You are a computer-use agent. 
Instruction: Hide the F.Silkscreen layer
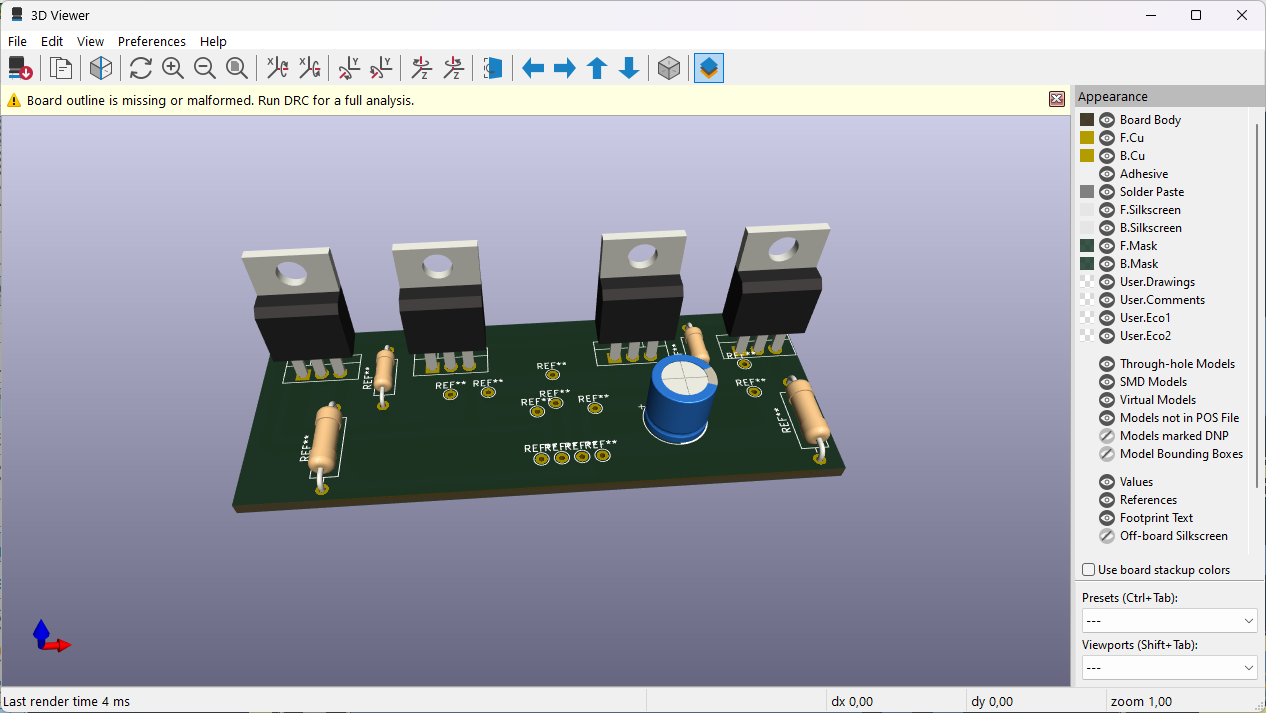(x=1107, y=210)
